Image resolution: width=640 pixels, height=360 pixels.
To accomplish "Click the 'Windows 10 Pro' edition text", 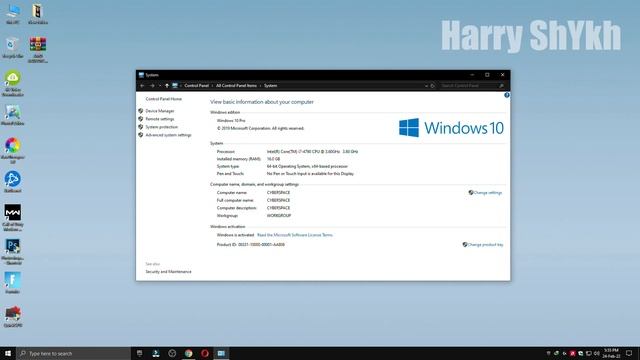I will [x=231, y=120].
